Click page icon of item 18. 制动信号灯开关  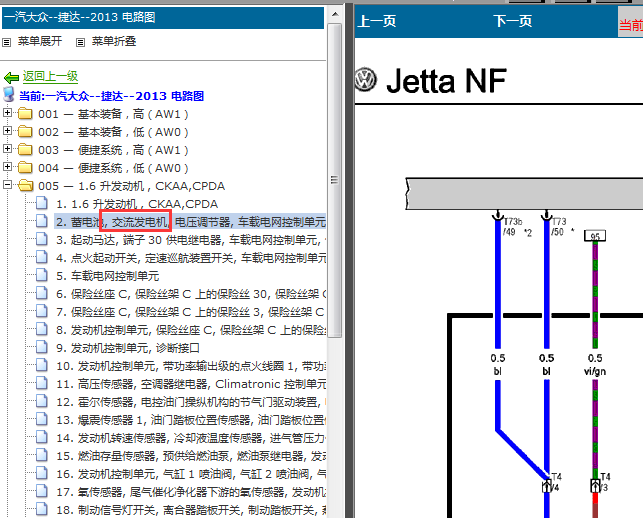point(41,509)
